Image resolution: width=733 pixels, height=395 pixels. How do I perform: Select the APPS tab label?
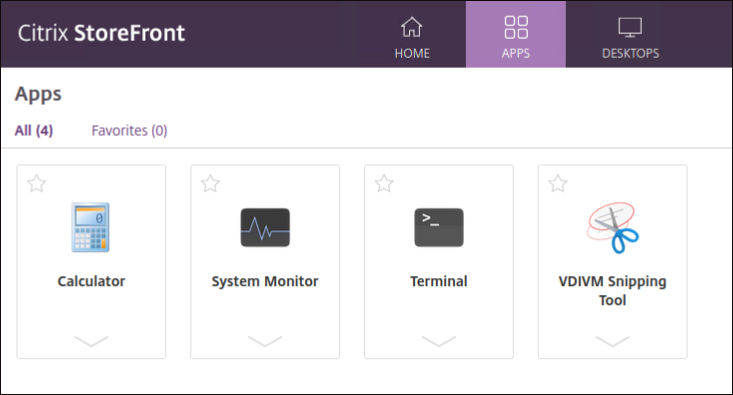(516, 53)
